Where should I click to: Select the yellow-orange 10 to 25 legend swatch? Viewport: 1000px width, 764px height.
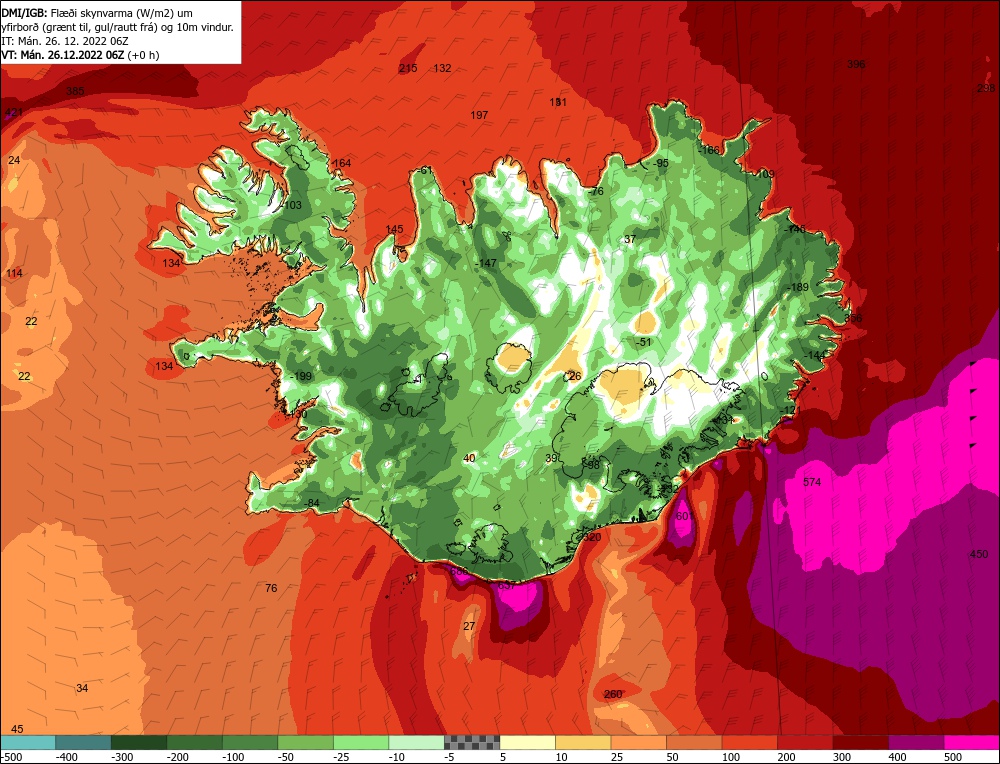tap(583, 742)
